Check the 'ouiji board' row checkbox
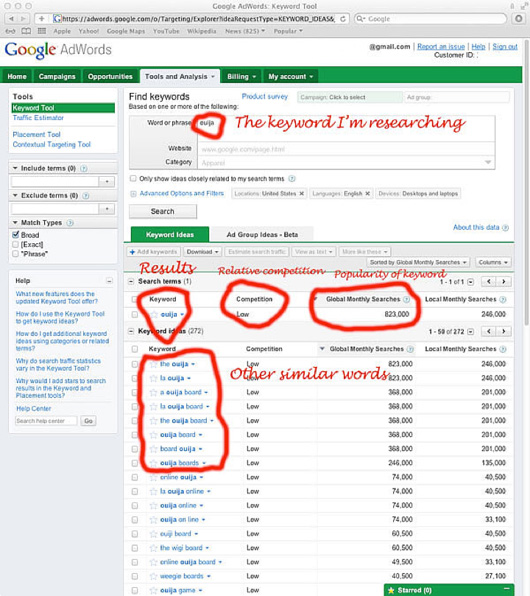 pos(135,534)
